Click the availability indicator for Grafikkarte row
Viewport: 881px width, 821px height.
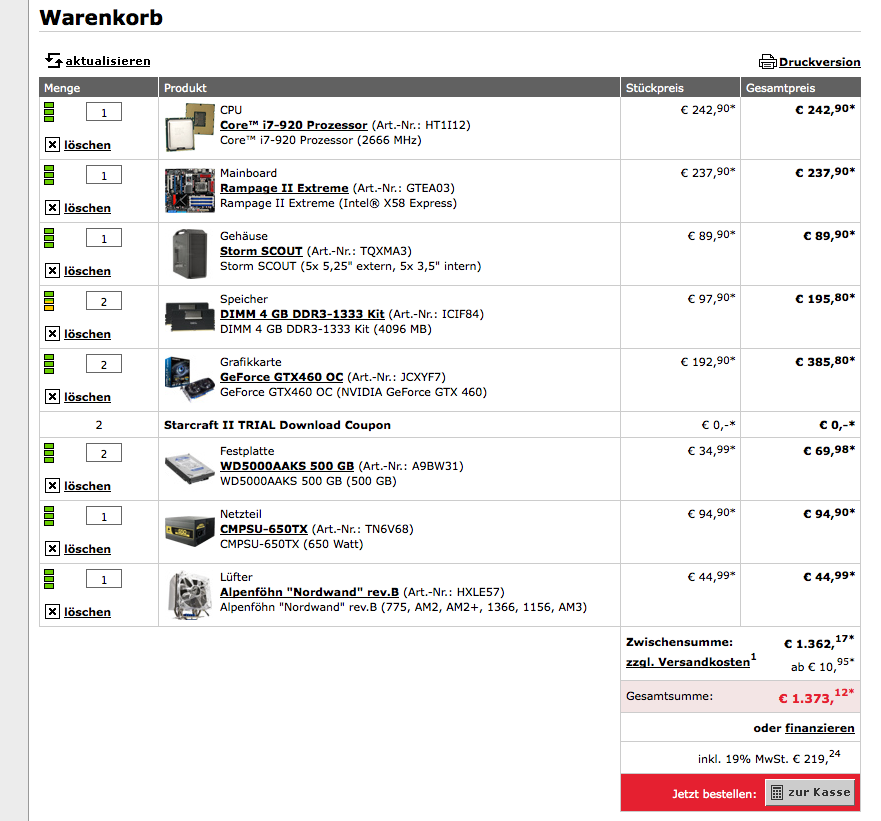click(x=49, y=364)
